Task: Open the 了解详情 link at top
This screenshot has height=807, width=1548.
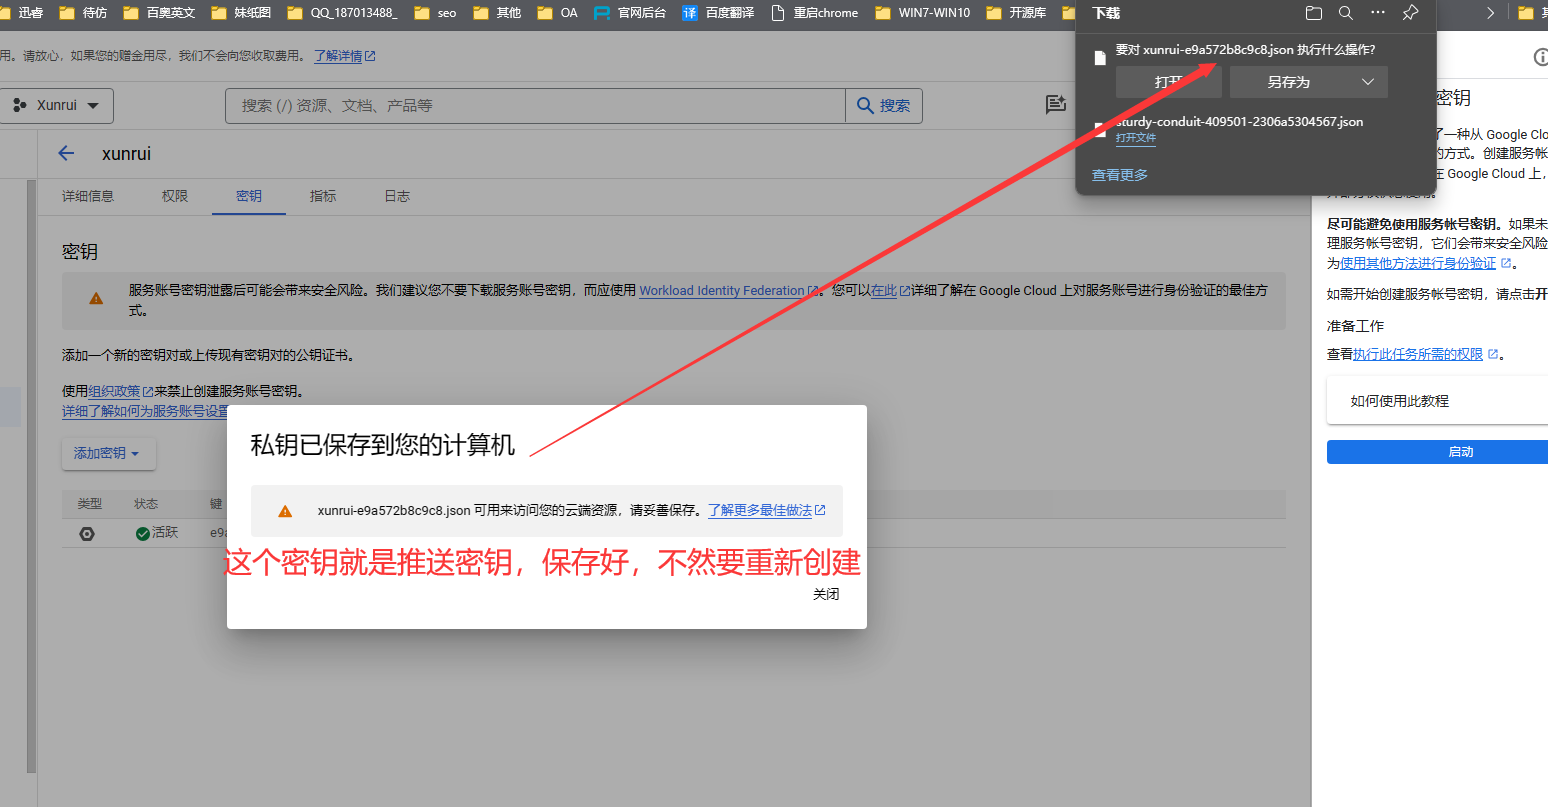Action: tap(345, 56)
